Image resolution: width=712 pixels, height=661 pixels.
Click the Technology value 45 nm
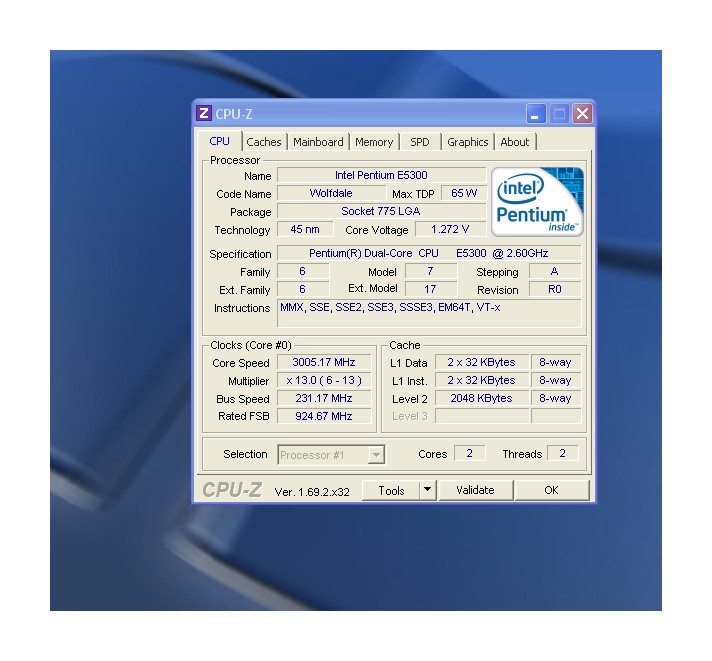305,229
